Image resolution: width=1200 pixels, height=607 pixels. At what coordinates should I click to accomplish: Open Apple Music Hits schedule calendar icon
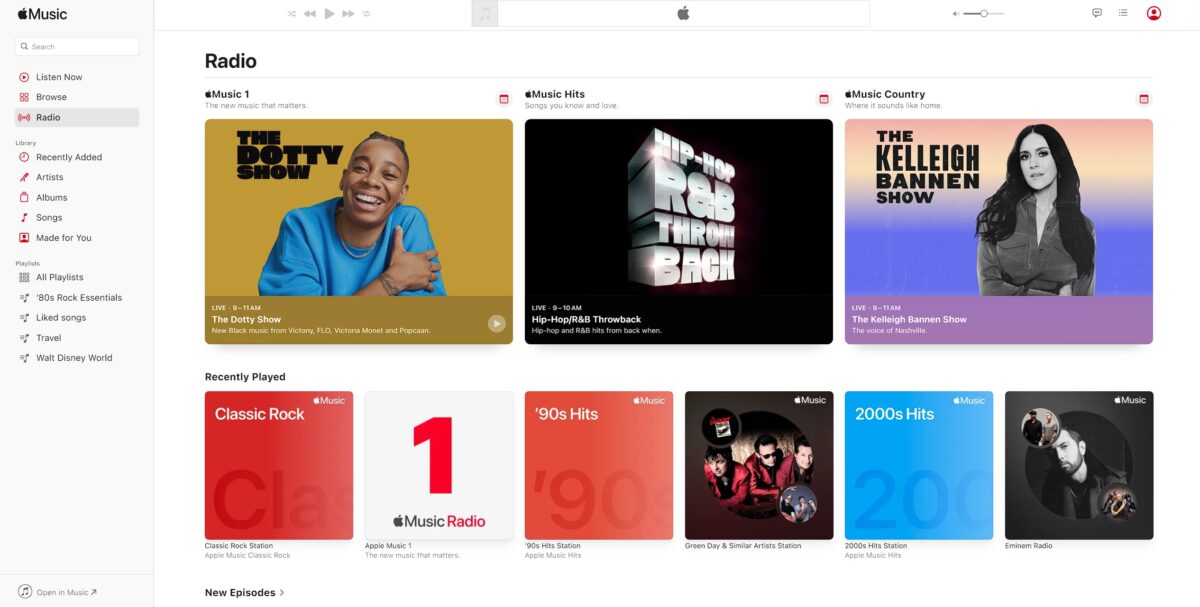click(x=824, y=99)
